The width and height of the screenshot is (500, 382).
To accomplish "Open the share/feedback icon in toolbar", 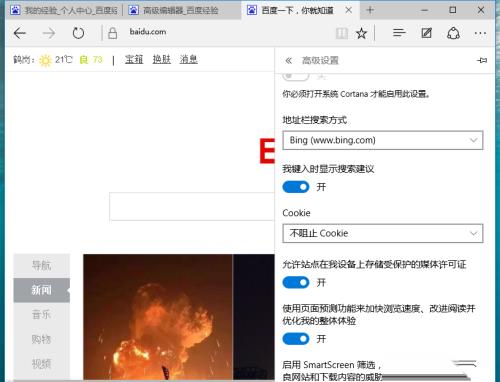I will tap(453, 33).
